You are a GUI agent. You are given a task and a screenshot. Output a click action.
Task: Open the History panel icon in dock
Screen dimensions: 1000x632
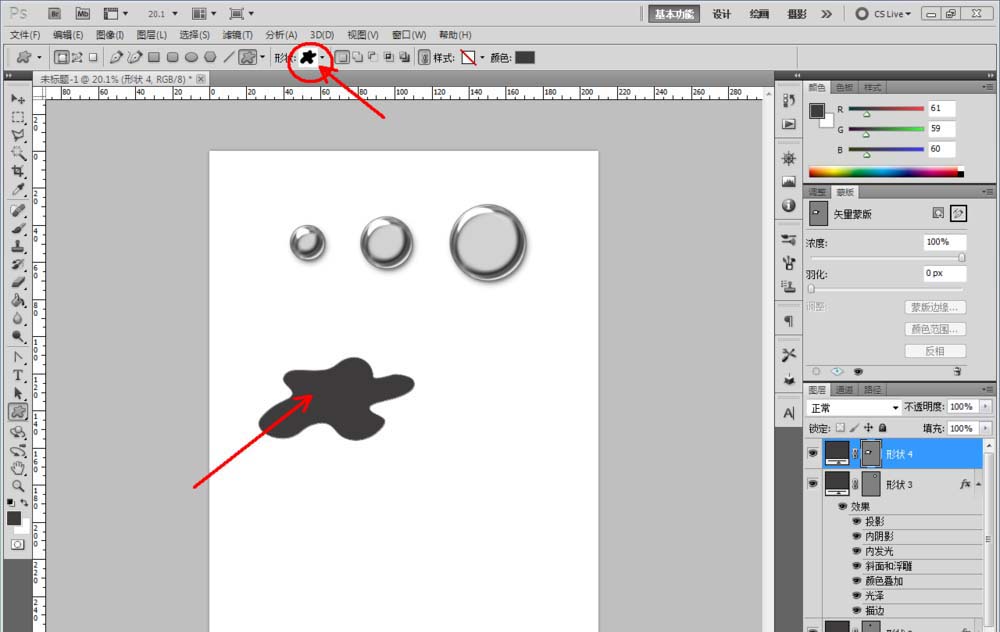(789, 100)
